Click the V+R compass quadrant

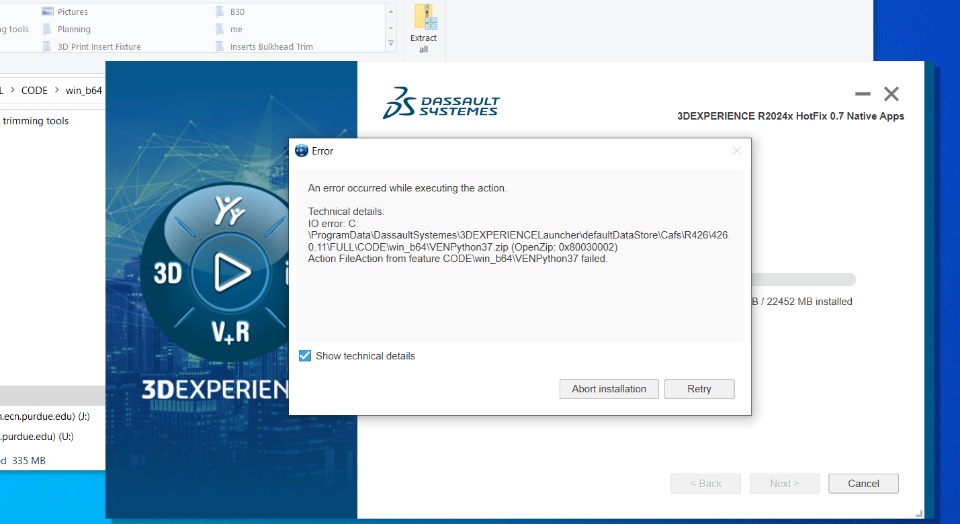point(231,331)
